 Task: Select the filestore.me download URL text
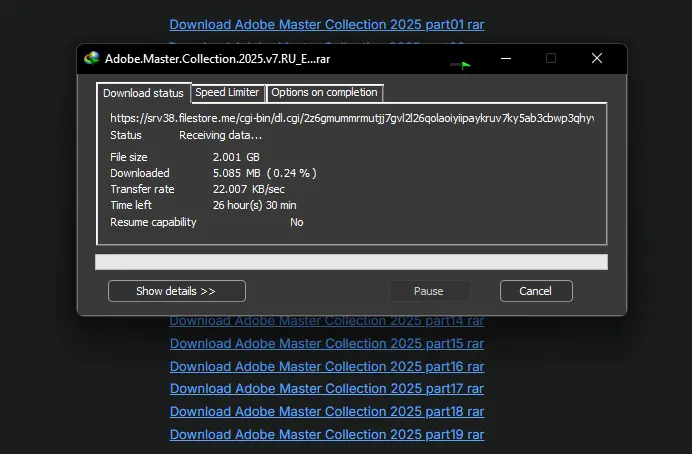pyautogui.click(x=352, y=118)
